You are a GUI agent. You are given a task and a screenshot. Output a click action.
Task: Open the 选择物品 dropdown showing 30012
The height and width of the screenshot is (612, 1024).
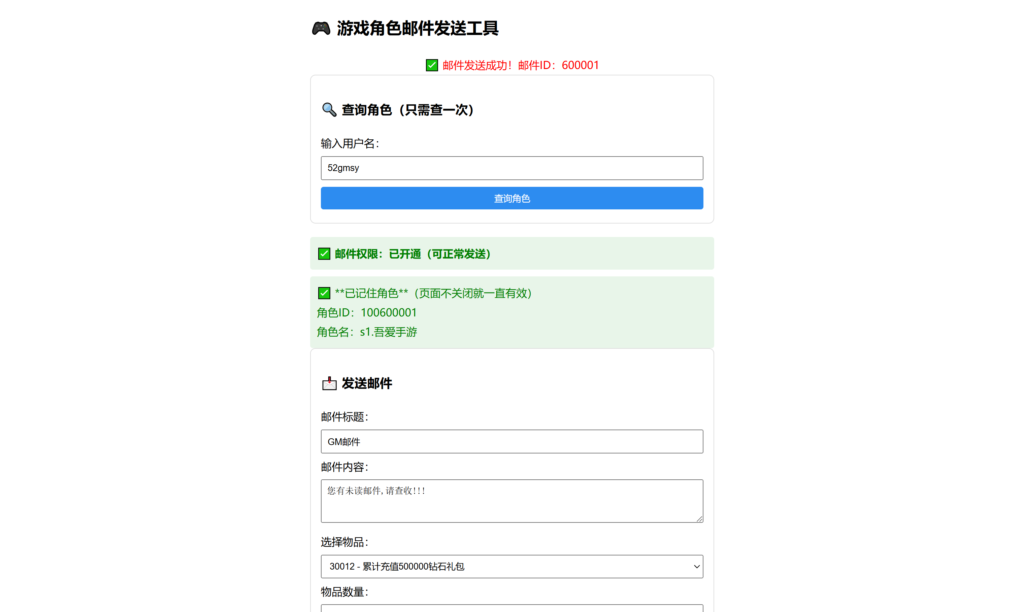click(512, 566)
